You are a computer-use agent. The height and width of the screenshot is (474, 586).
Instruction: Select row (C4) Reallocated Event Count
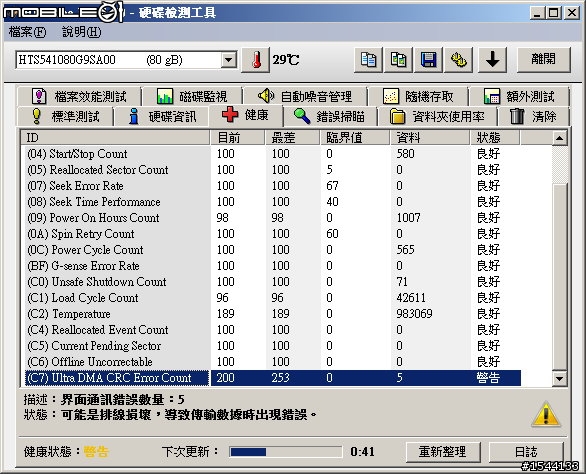click(x=273, y=330)
